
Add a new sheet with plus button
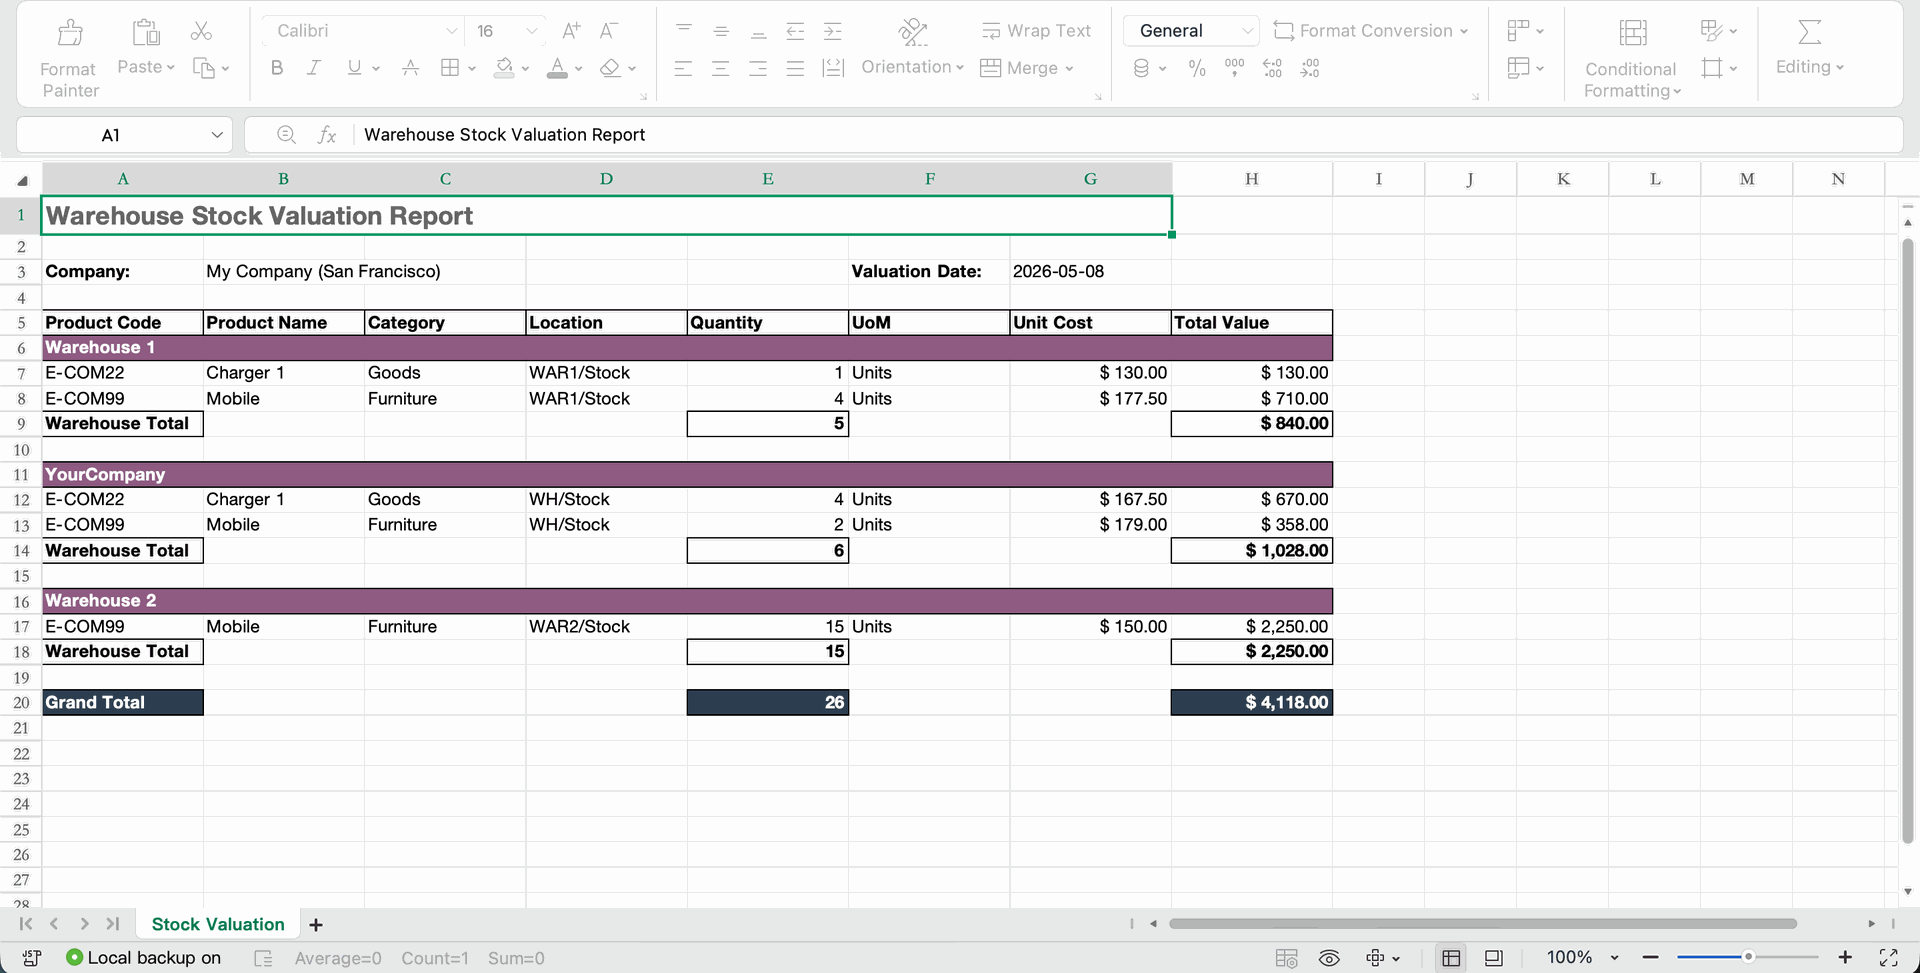(x=316, y=925)
